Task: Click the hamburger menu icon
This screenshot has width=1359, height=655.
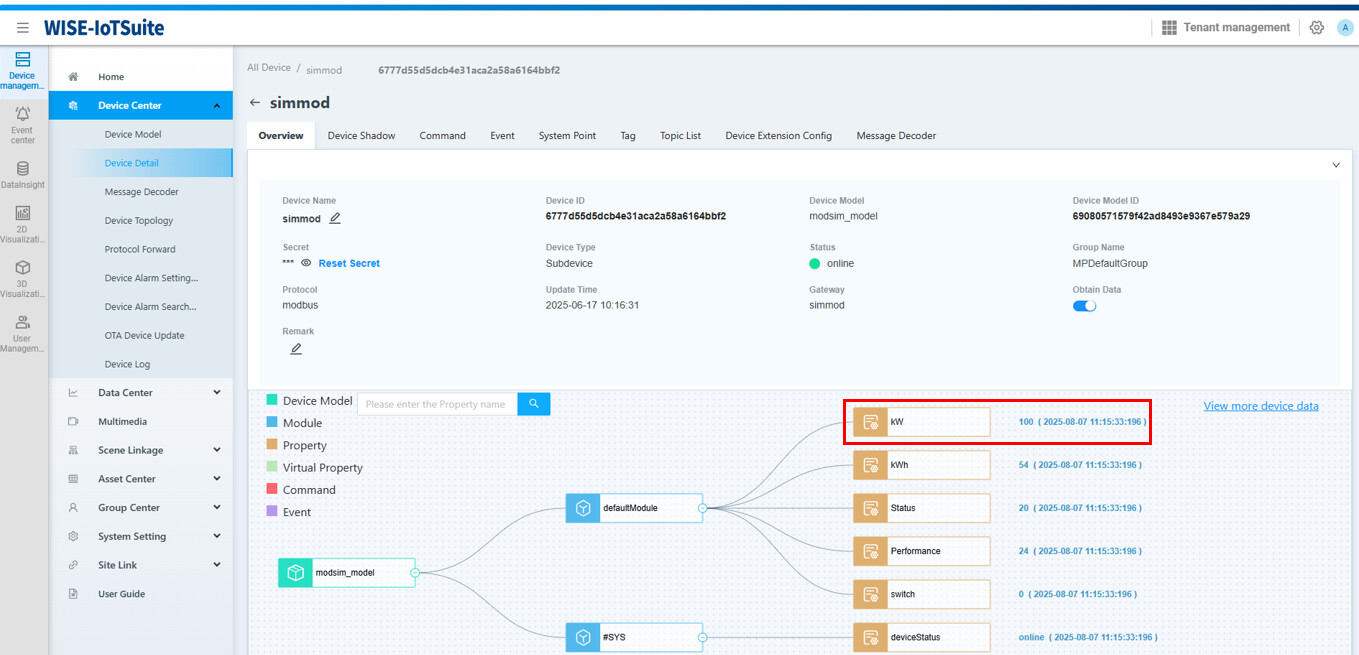Action: pyautogui.click(x=23, y=28)
